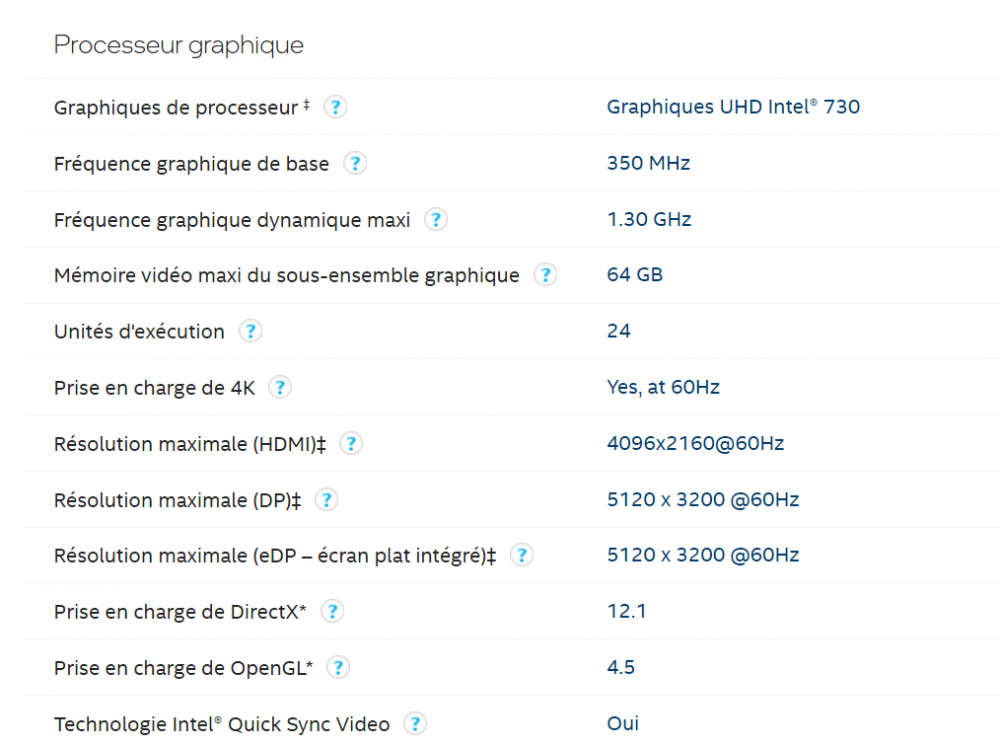Select the 4096x2160@60Hz HDMI resolution value
The height and width of the screenshot is (746, 1000).
695,443
